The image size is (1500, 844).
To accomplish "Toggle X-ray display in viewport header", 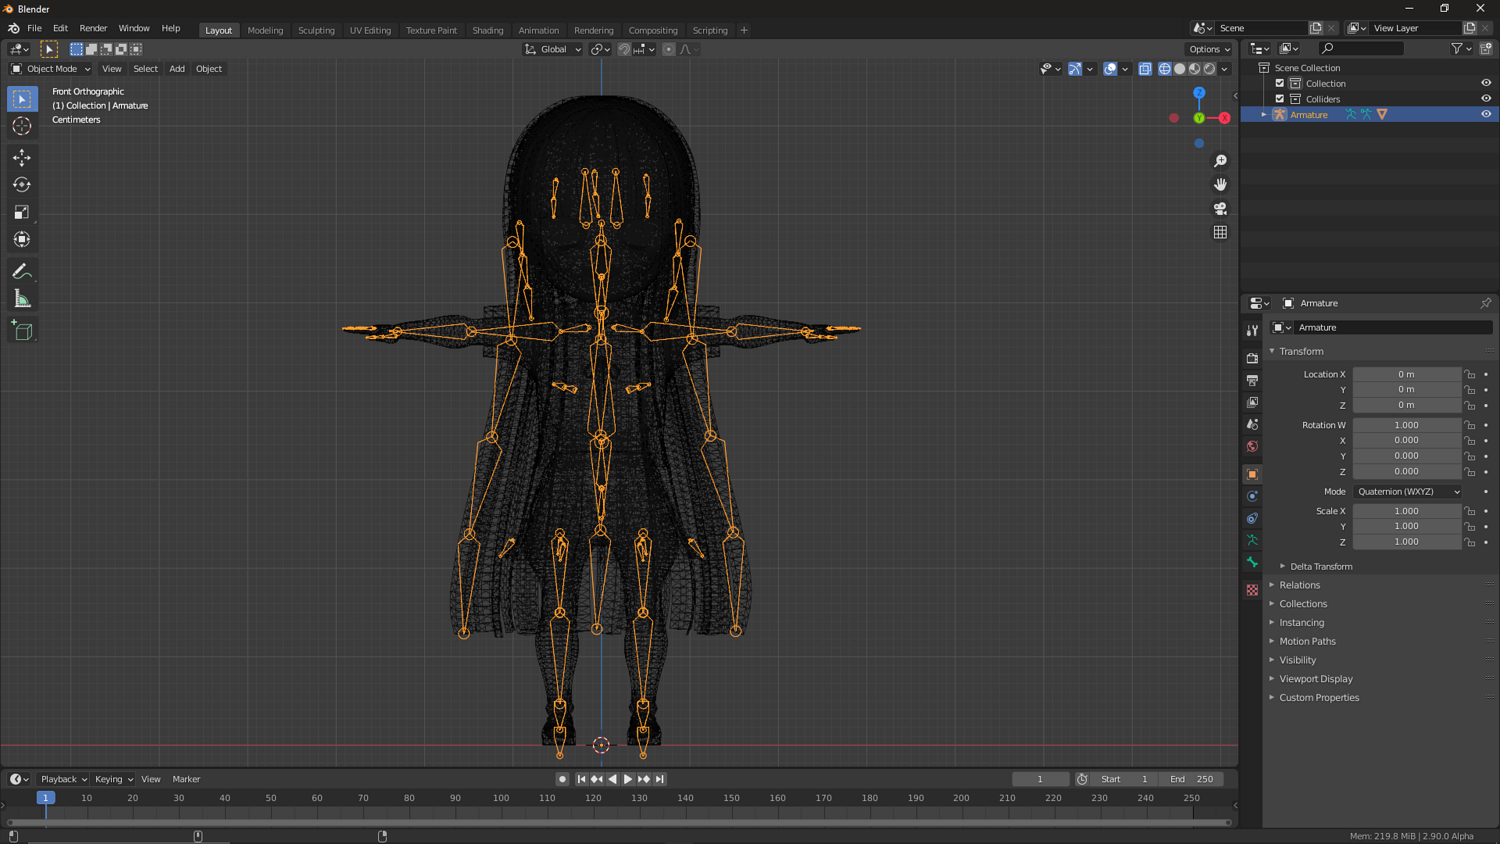I will [x=1145, y=69].
